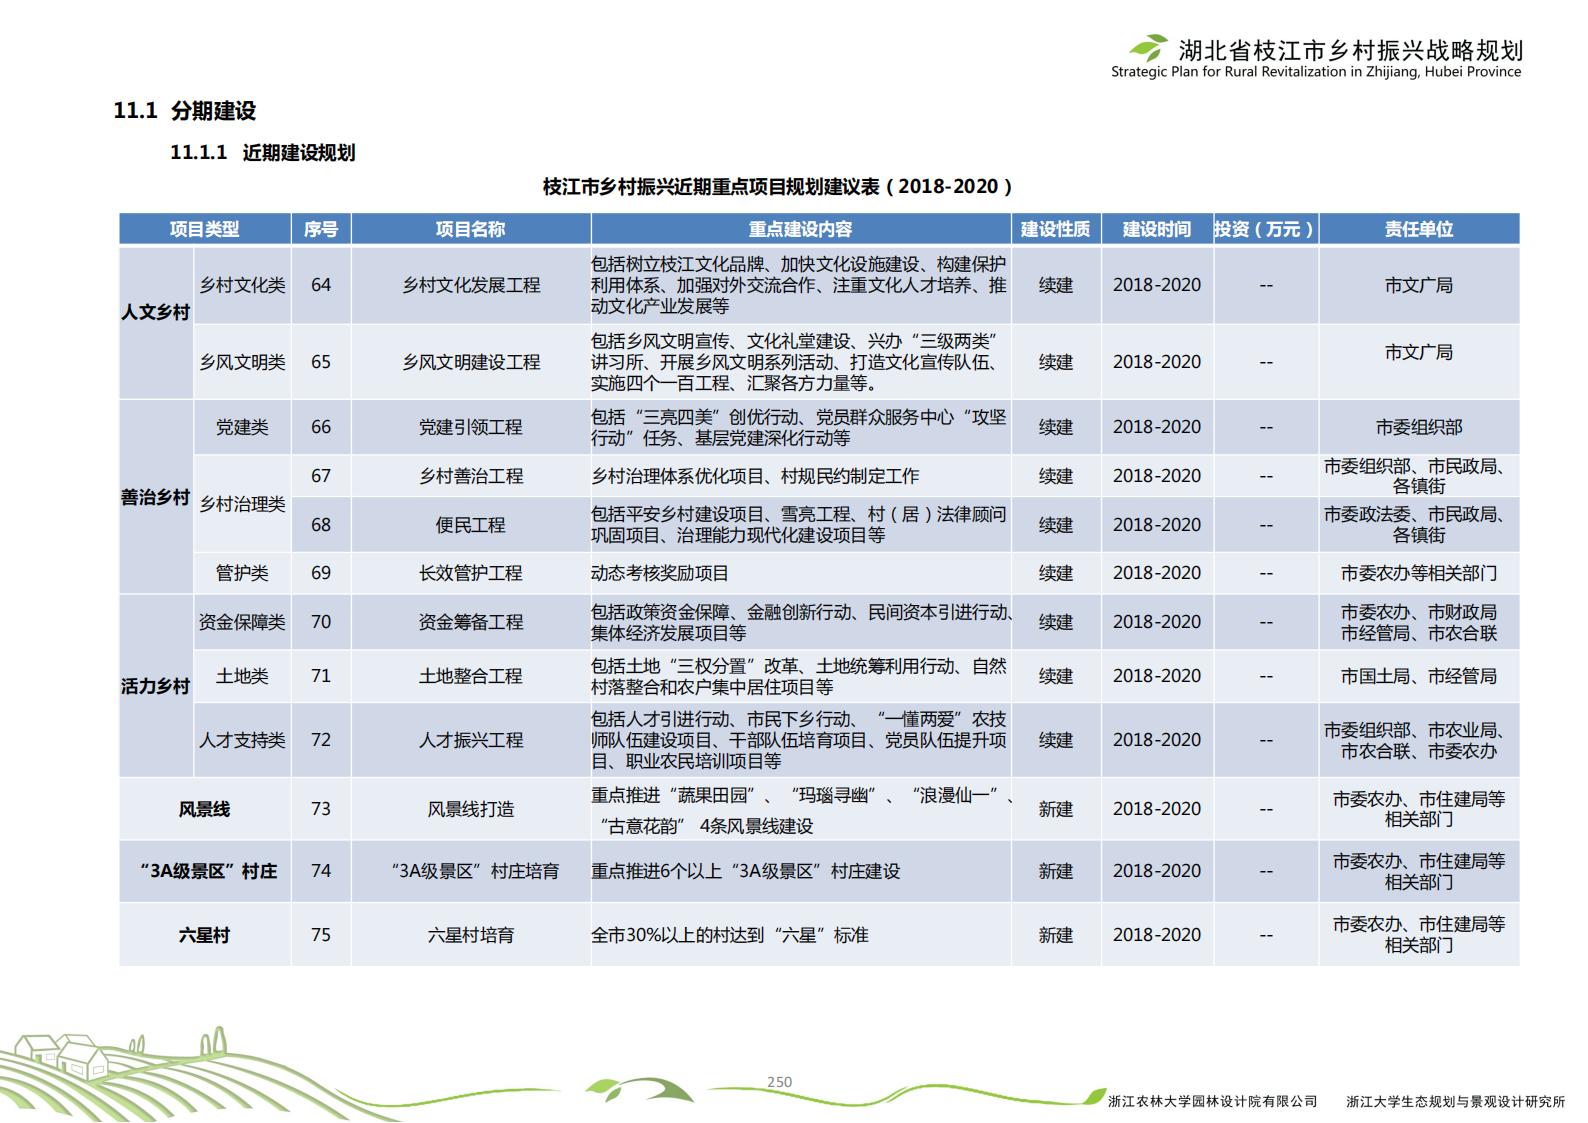1588x1123 pixels.
Task: Click row number 75
Action: [x=321, y=935]
